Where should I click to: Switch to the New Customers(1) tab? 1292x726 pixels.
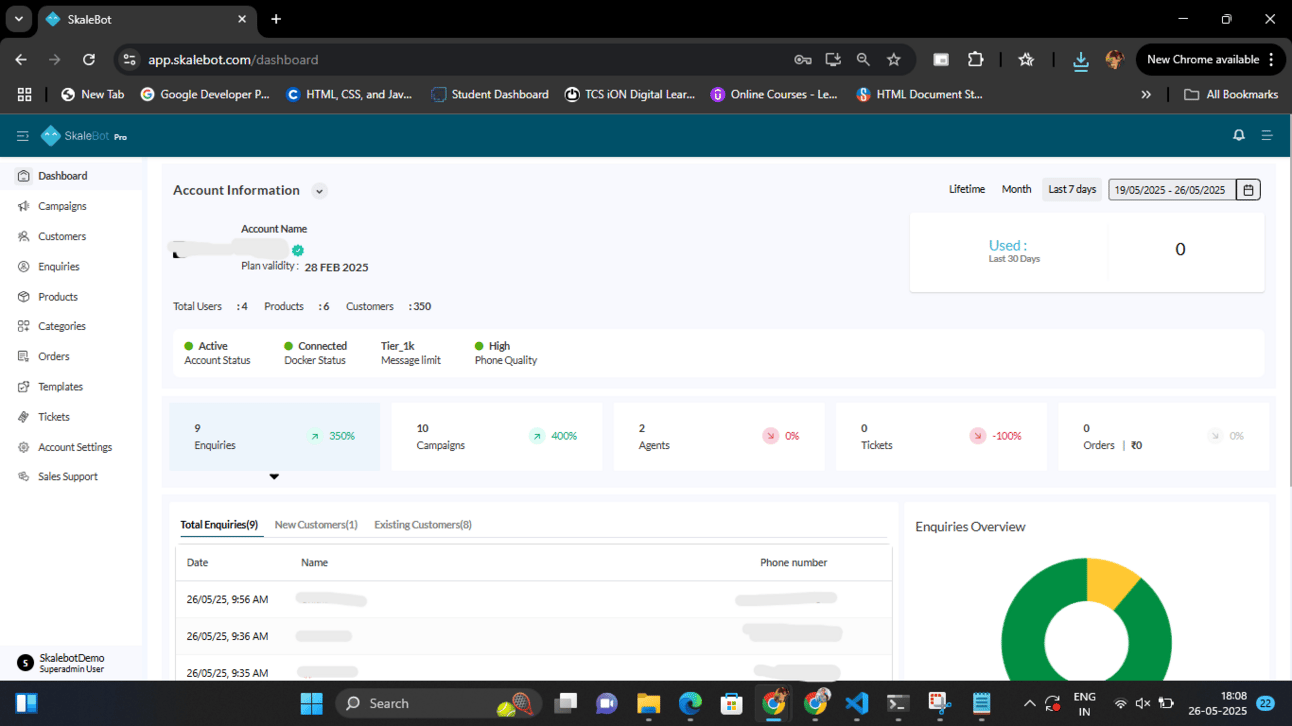coord(316,525)
